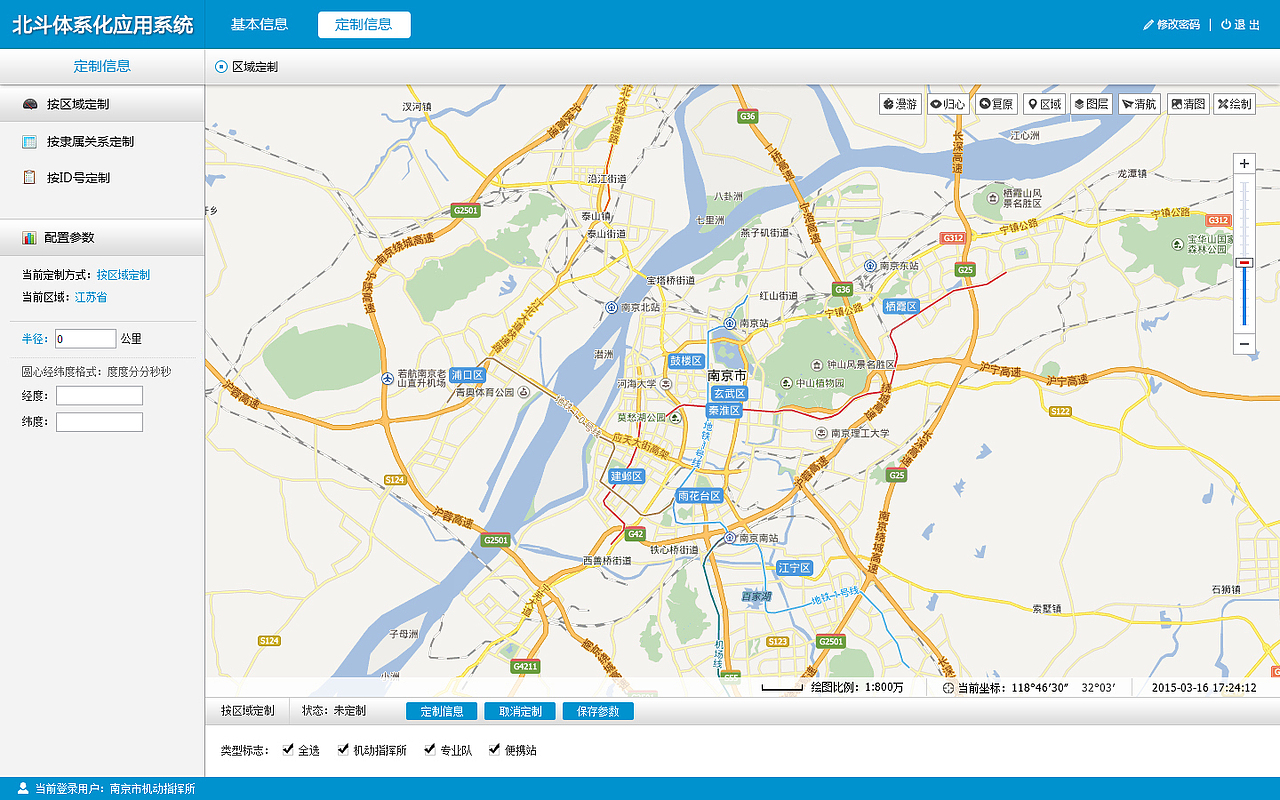Click the zoom slider track above the handle
Screen dimensions: 1280x800
[x=1244, y=217]
